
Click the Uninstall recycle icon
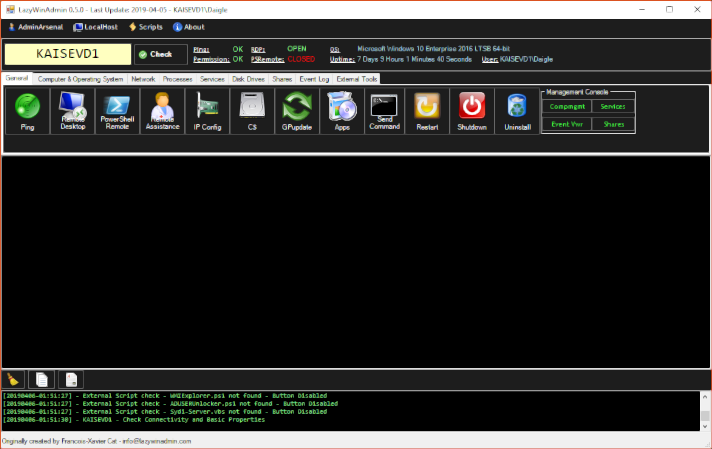(517, 111)
